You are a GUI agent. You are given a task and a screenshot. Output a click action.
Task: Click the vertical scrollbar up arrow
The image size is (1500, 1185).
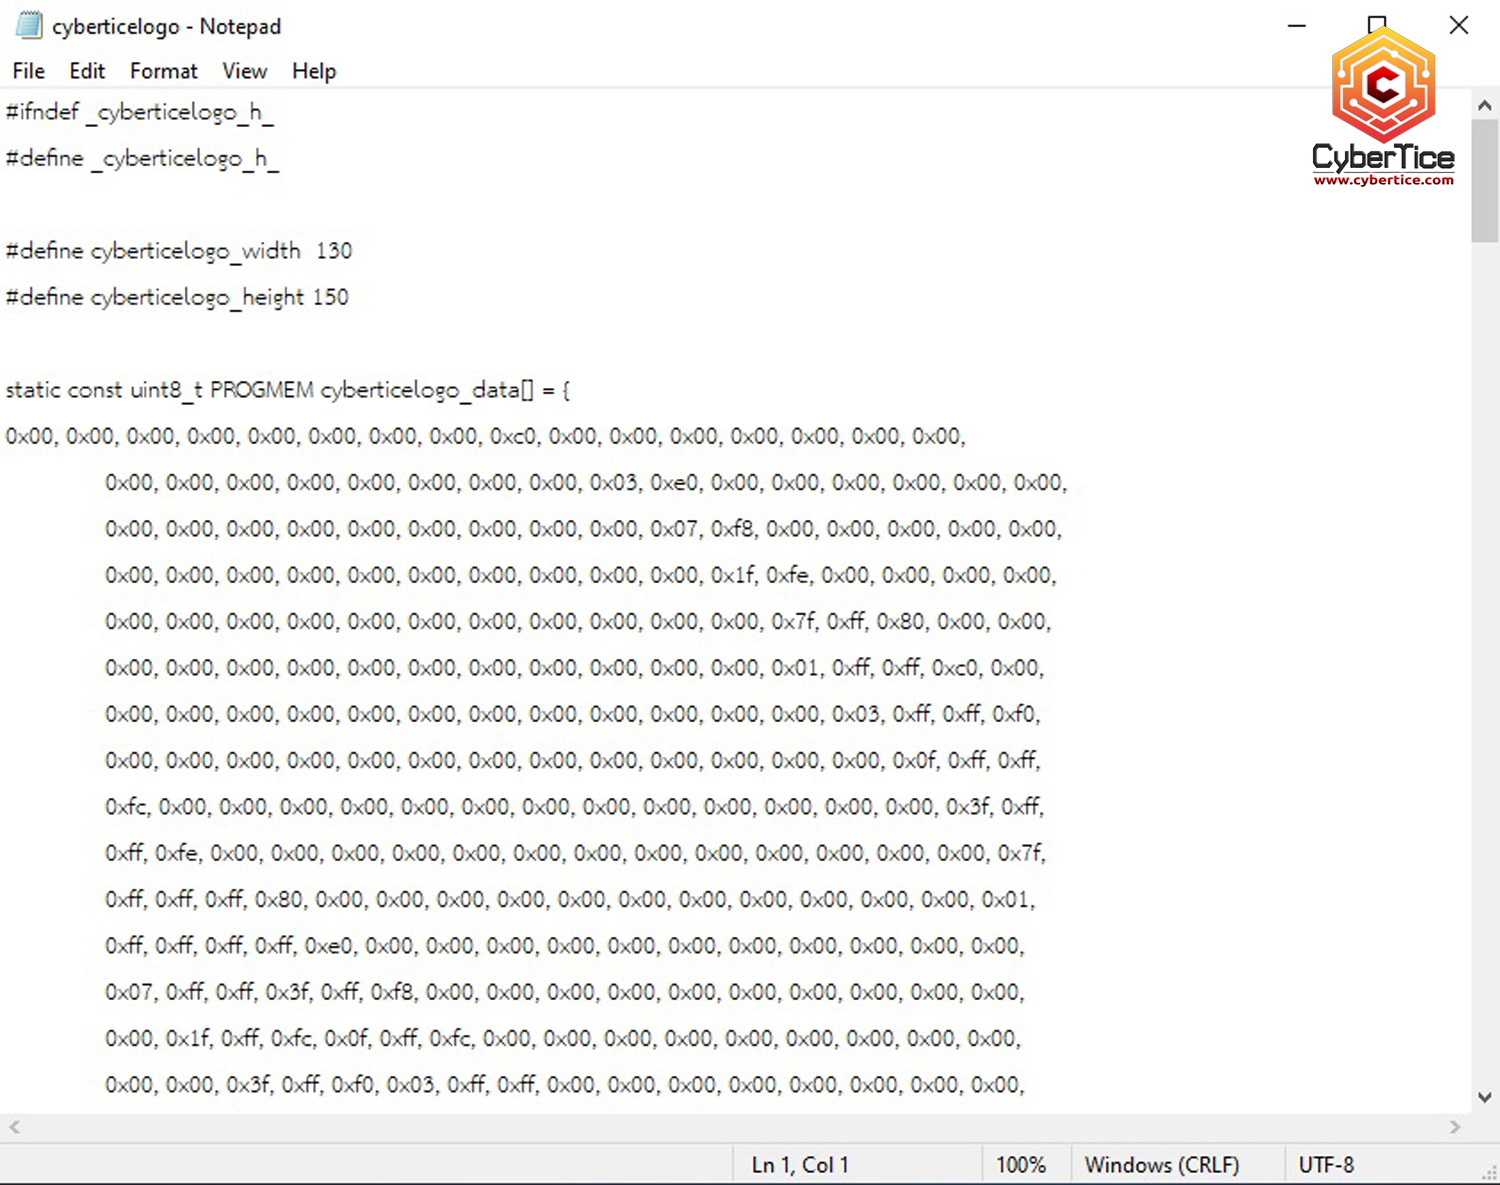point(1485,105)
